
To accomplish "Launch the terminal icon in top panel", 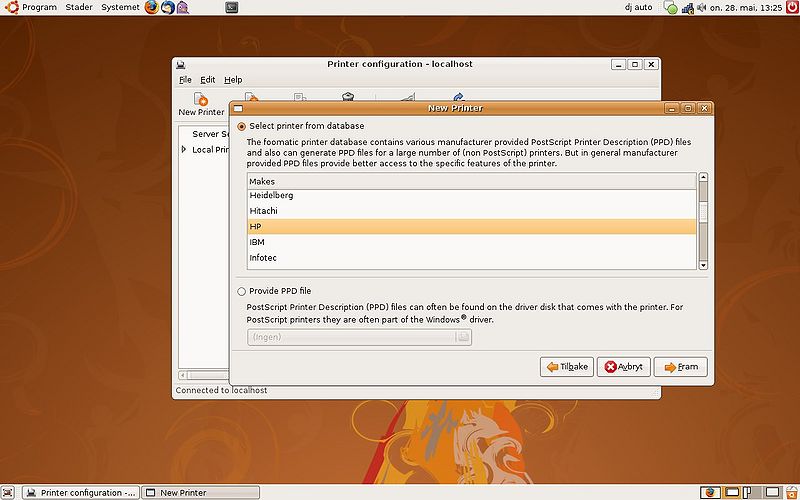I will 232,7.
